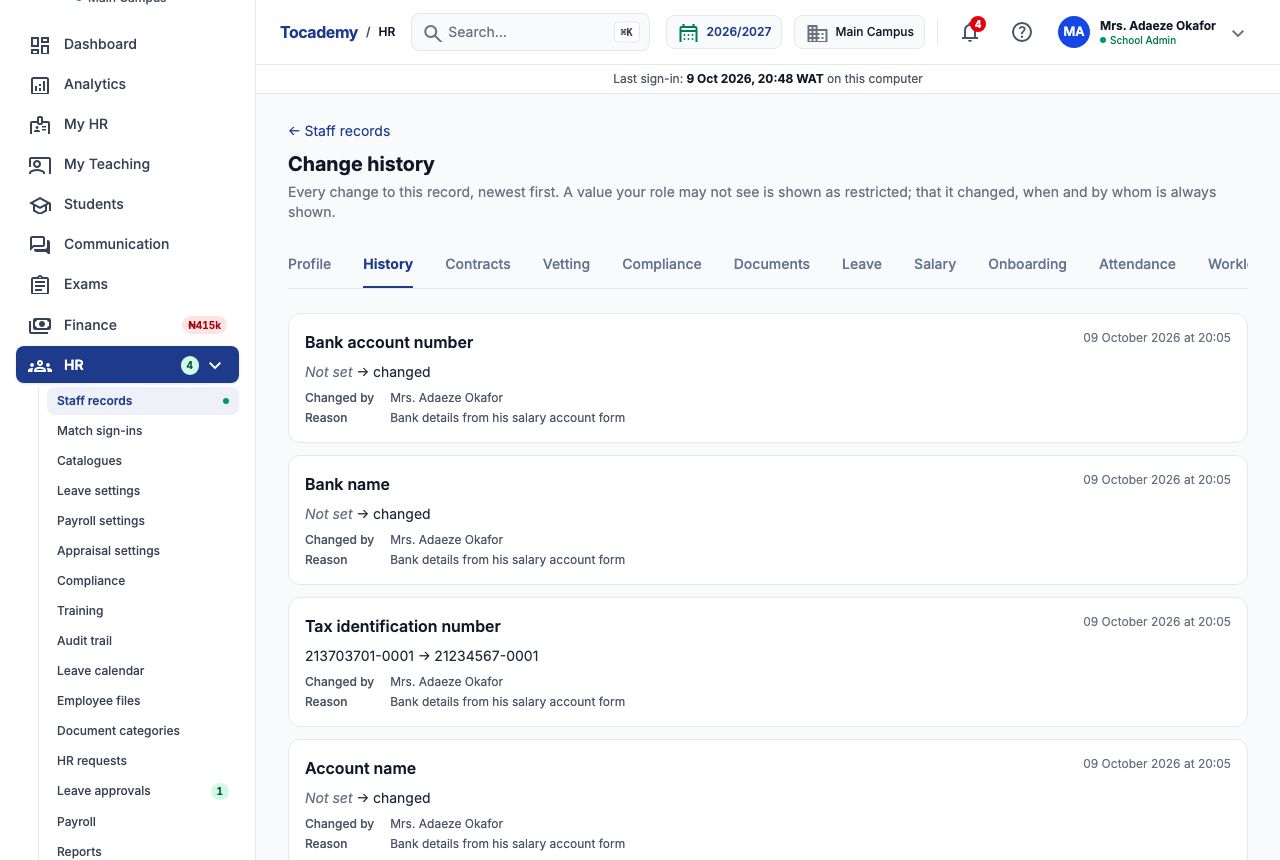Open the Onboarding tab
Screen dimensions: 1280x860
click(1027, 264)
